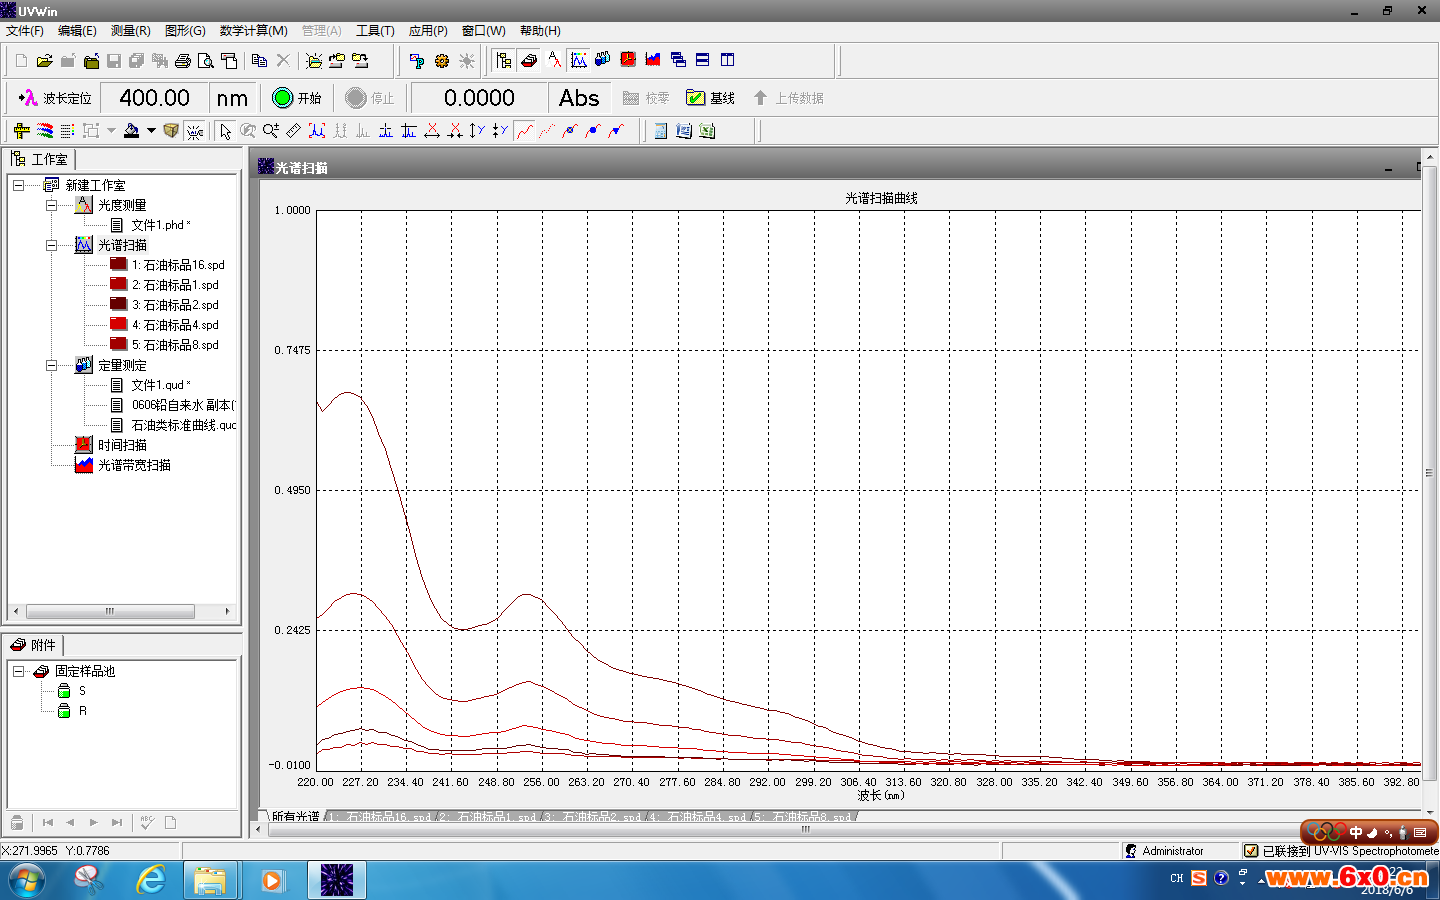Click the zoom-in magnifier tool
The image size is (1440, 900).
(x=270, y=131)
